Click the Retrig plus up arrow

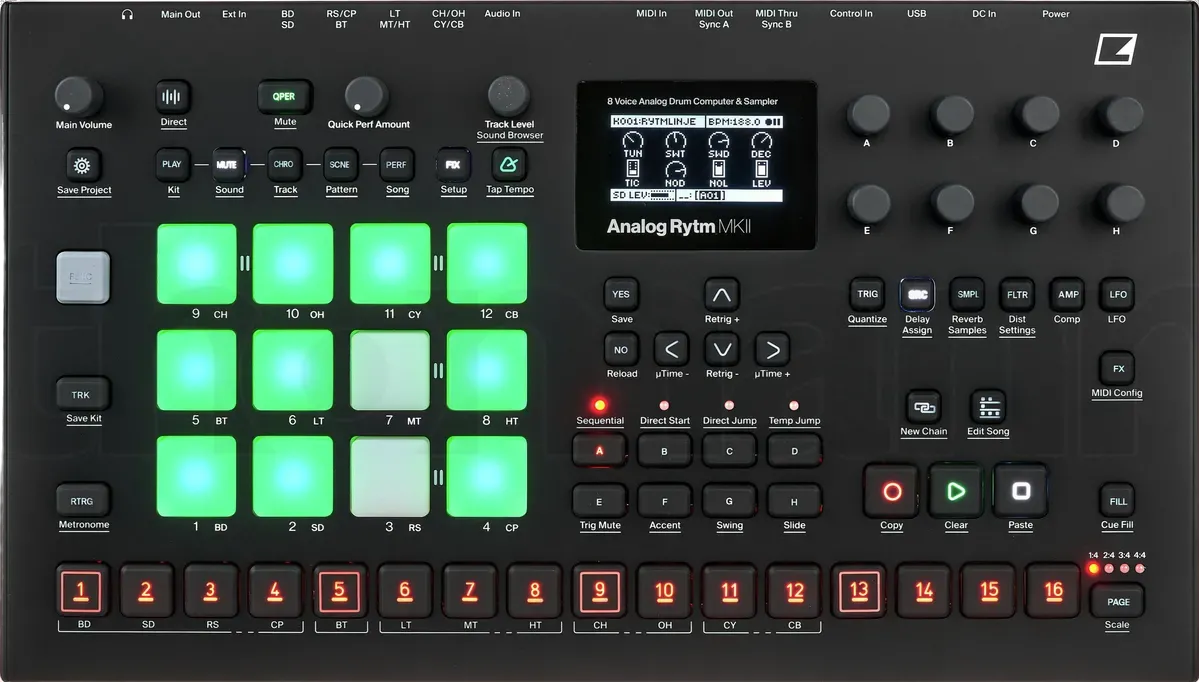722,294
